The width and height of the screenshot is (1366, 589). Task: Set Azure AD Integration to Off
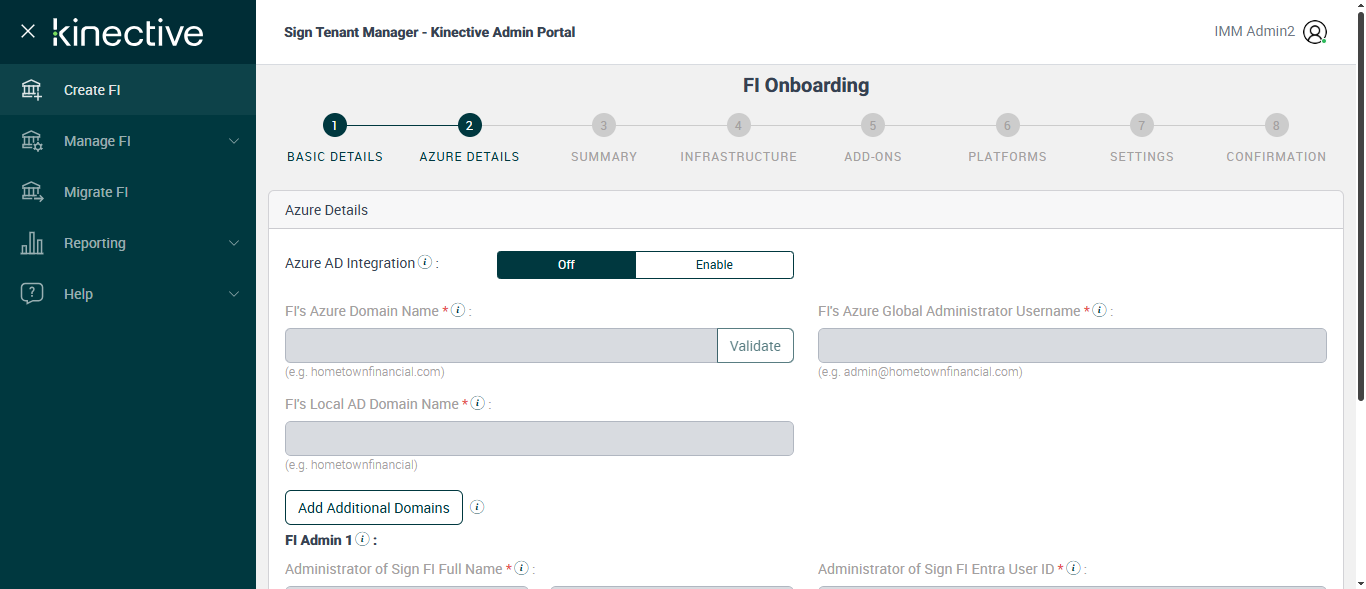pyautogui.click(x=566, y=265)
